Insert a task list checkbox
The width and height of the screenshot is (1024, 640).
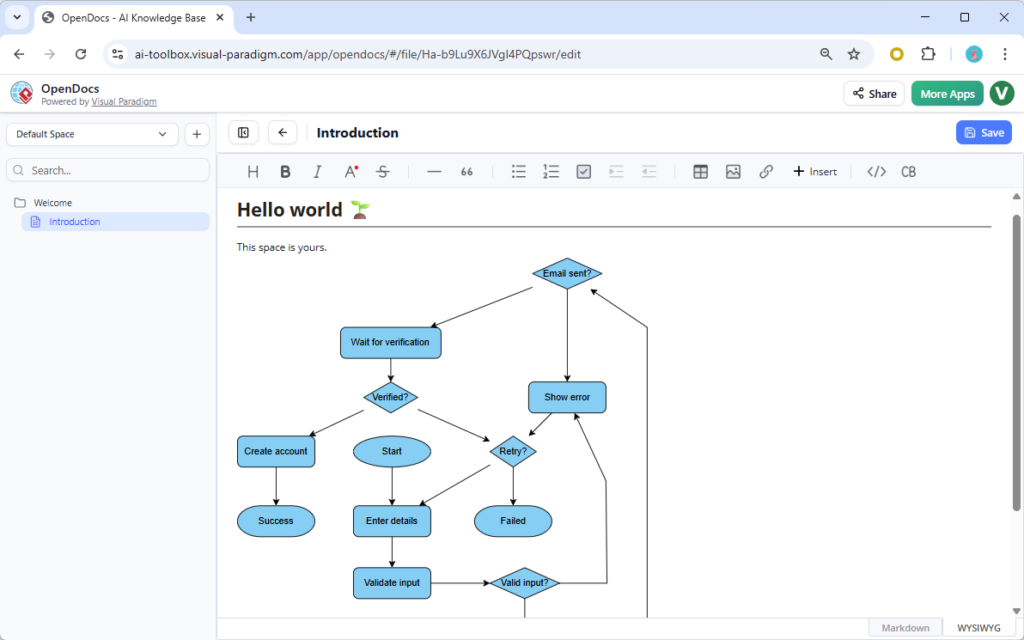pos(583,171)
